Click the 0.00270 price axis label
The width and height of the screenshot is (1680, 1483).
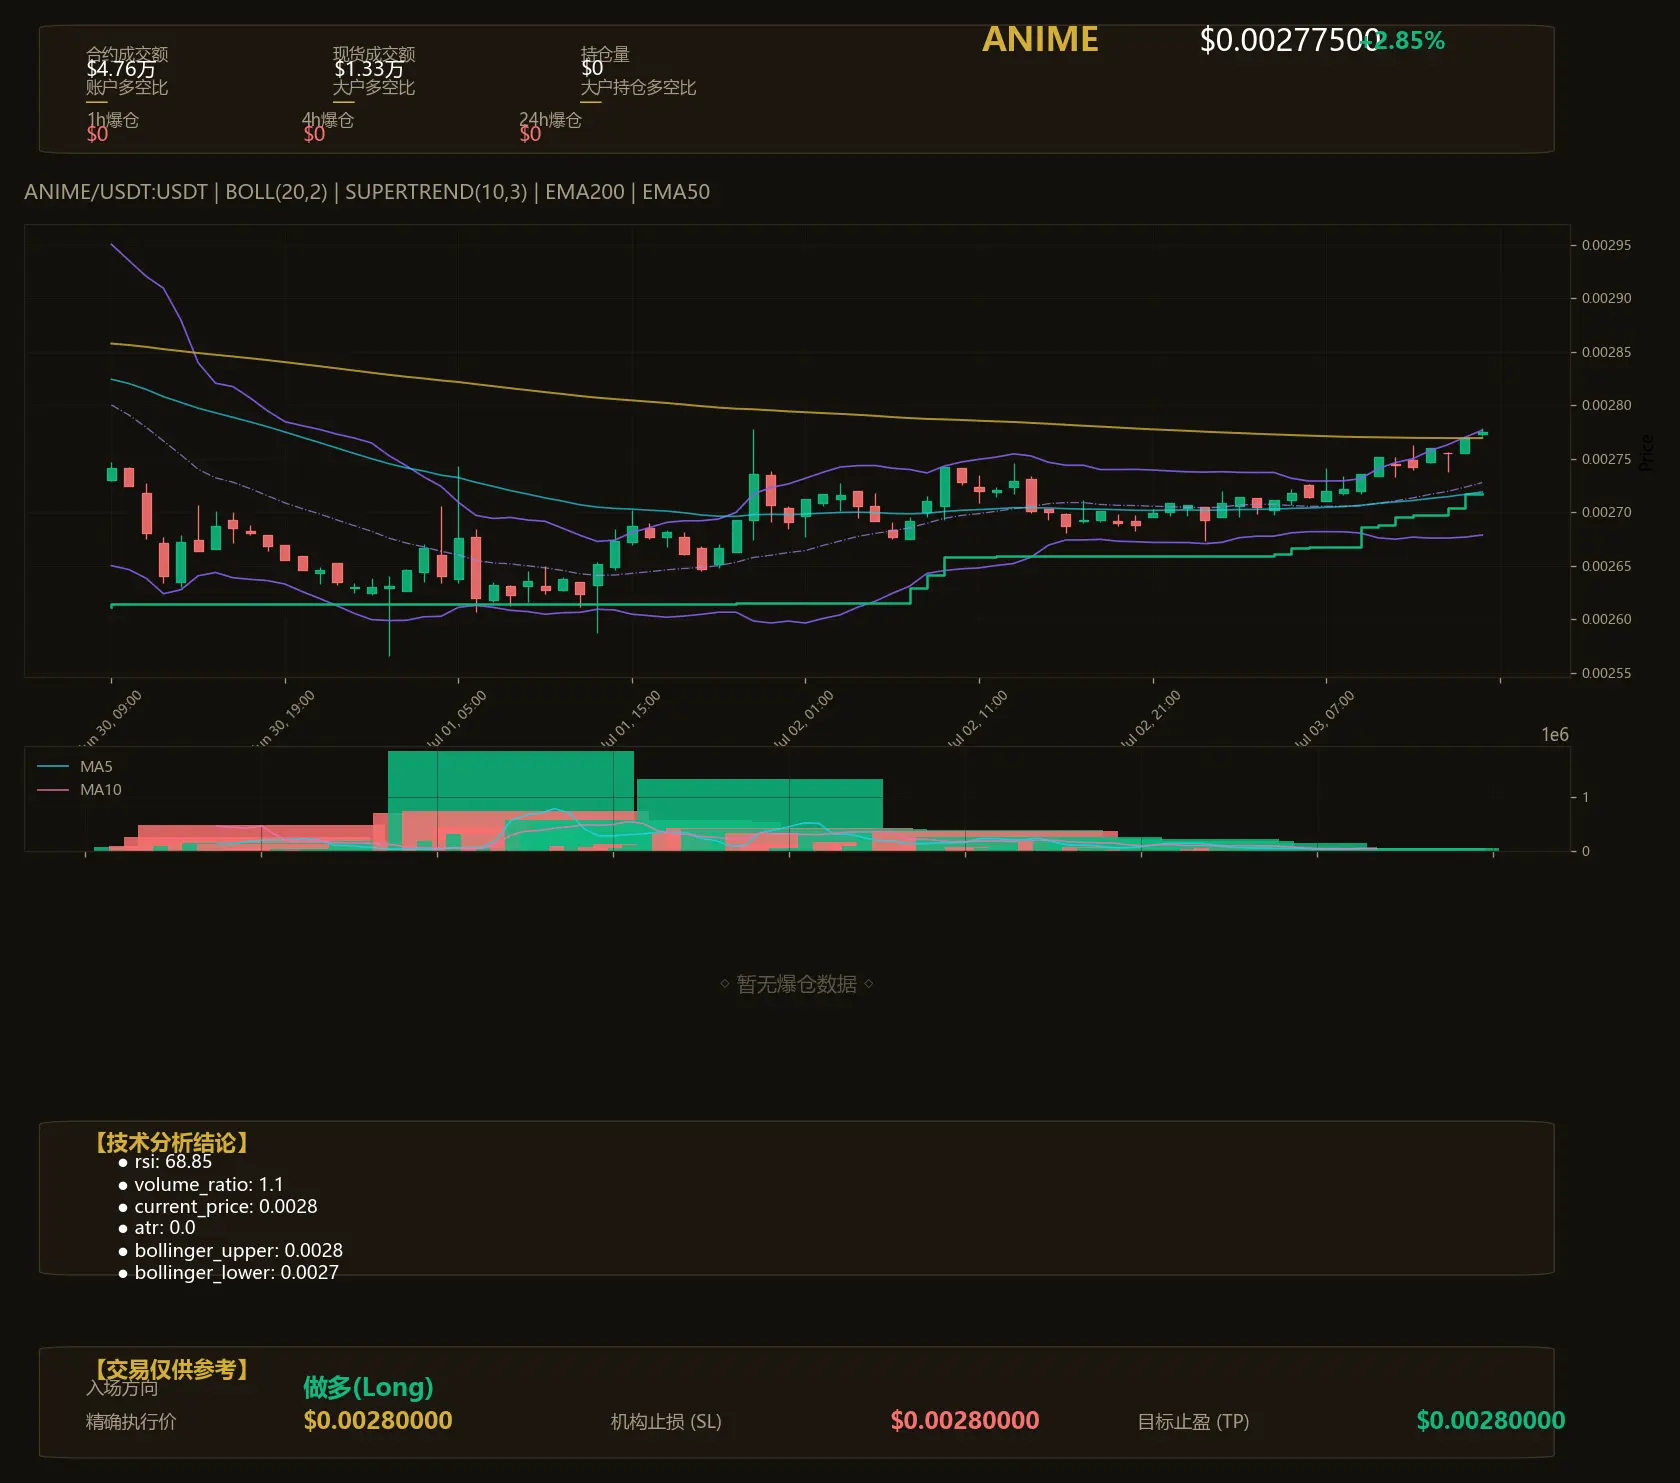pyautogui.click(x=1606, y=512)
